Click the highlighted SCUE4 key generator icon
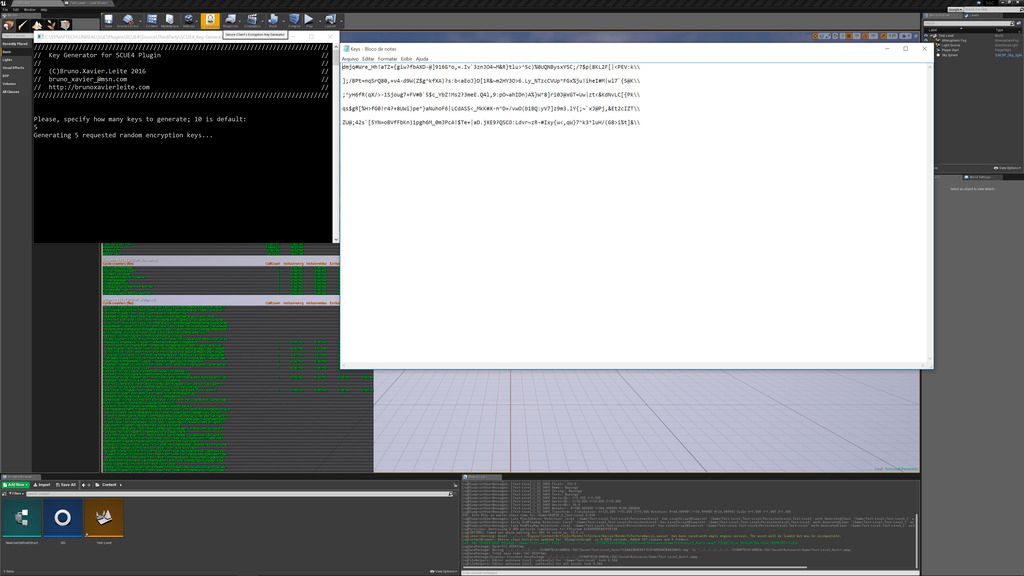 (210, 20)
